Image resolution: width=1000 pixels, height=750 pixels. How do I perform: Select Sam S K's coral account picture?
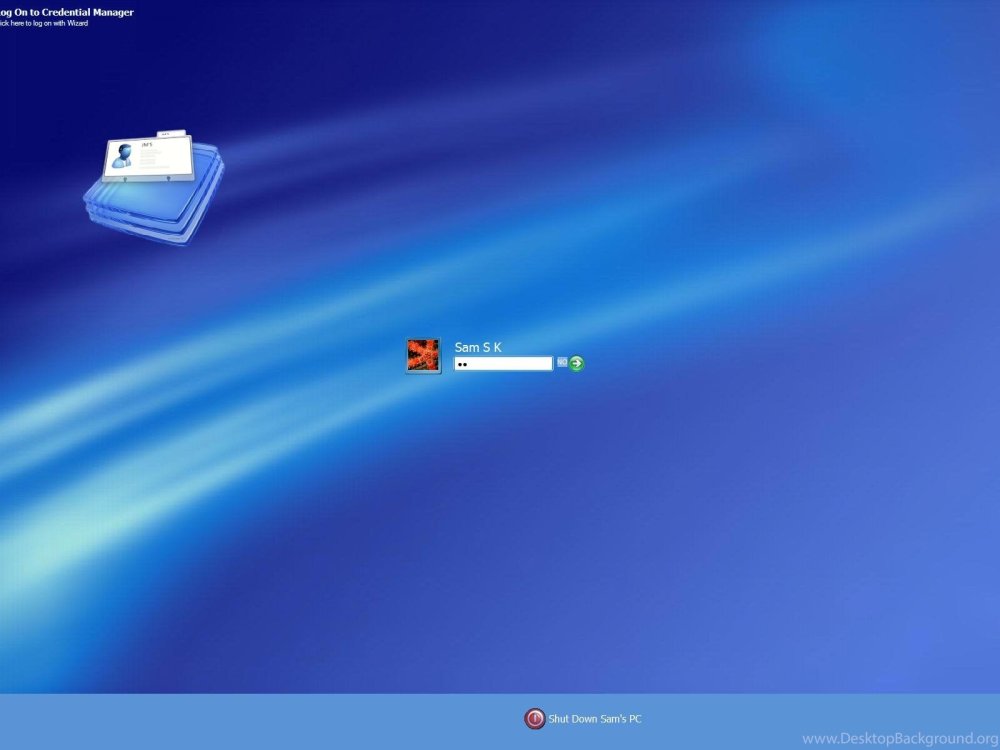(422, 354)
